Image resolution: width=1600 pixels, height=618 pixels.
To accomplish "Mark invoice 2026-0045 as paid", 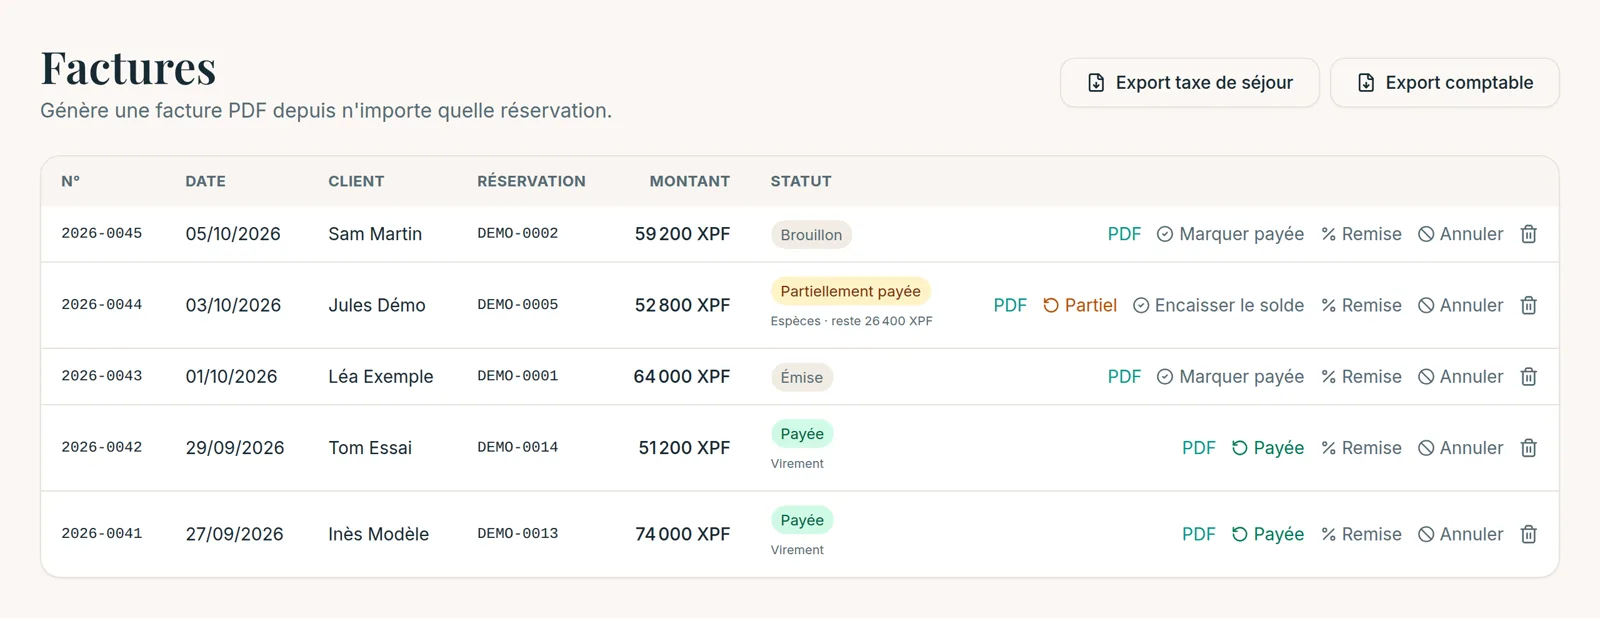I will [x=1230, y=234].
